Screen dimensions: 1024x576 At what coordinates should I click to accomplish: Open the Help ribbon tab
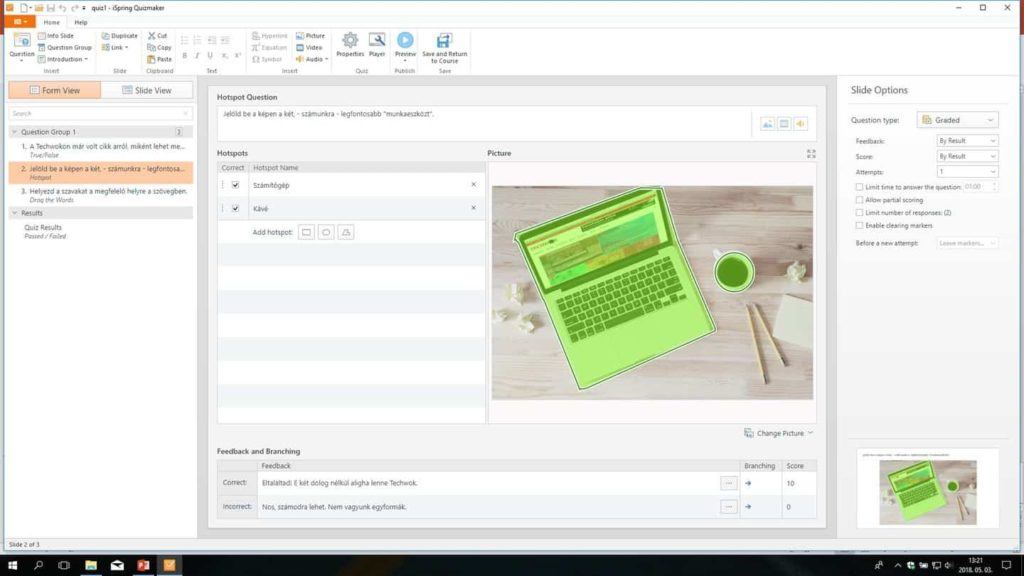79,21
